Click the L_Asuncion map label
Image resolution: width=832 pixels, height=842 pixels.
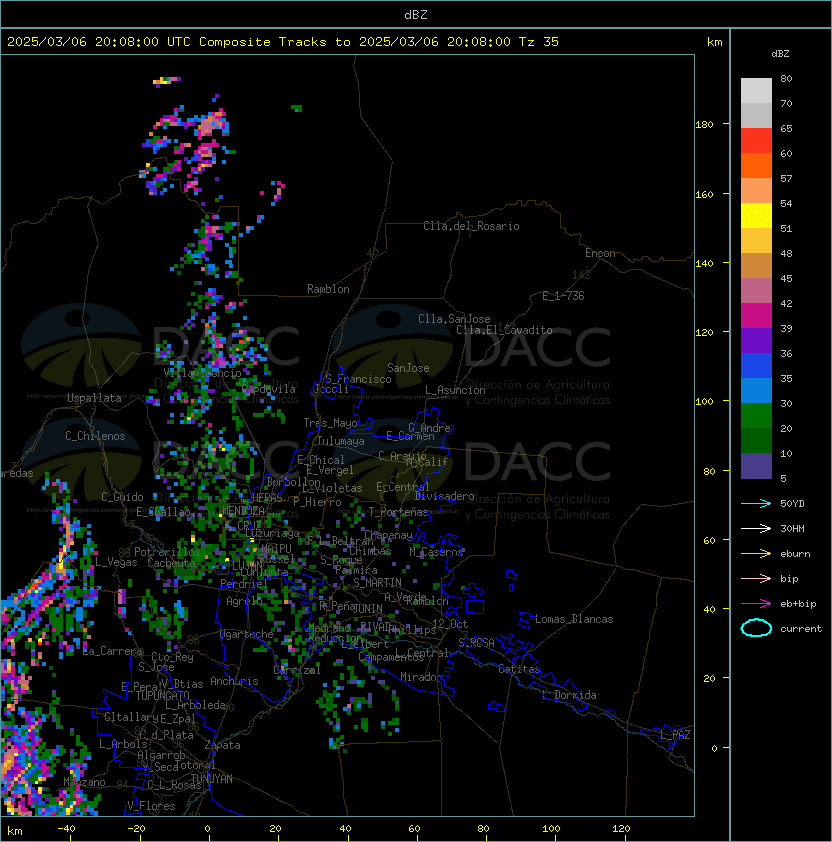click(455, 390)
